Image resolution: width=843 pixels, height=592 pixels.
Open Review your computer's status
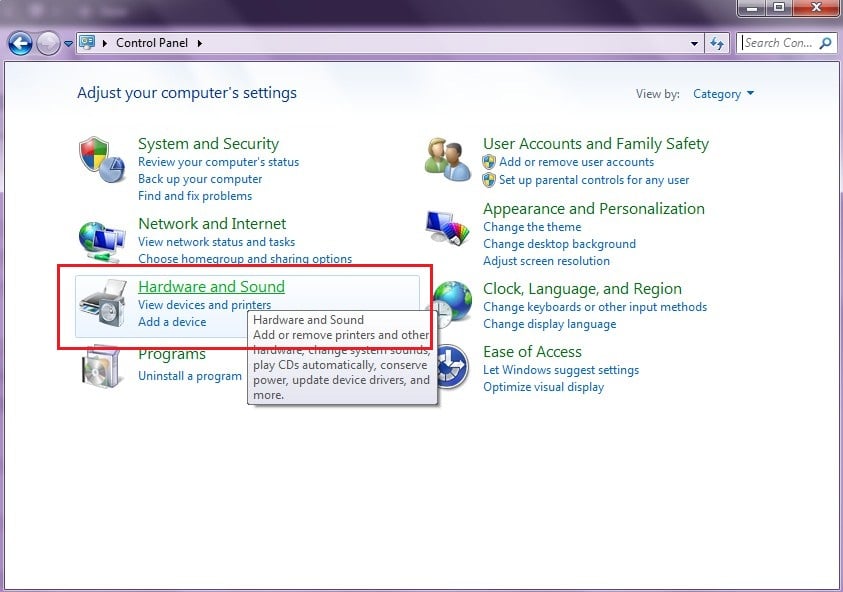coord(218,162)
